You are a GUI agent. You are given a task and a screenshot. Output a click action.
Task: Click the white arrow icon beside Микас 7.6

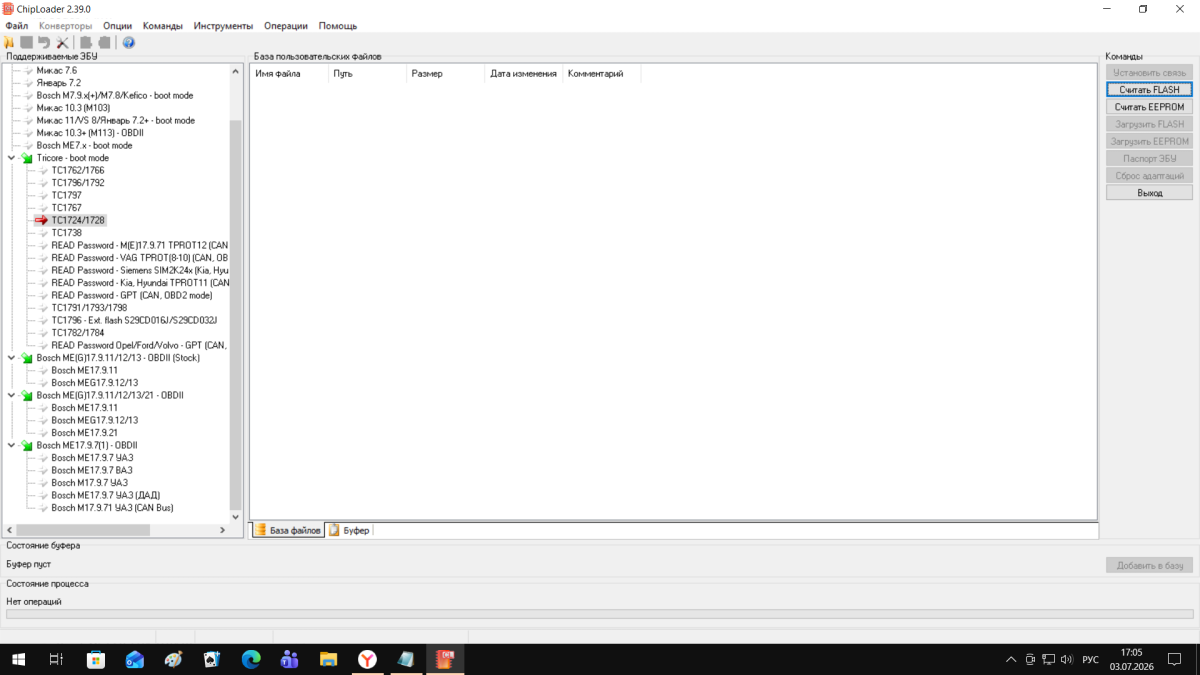28,71
